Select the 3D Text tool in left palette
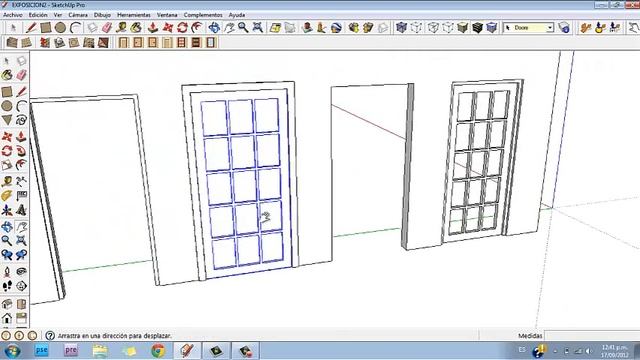Image resolution: width=640 pixels, height=360 pixels. coord(21,210)
